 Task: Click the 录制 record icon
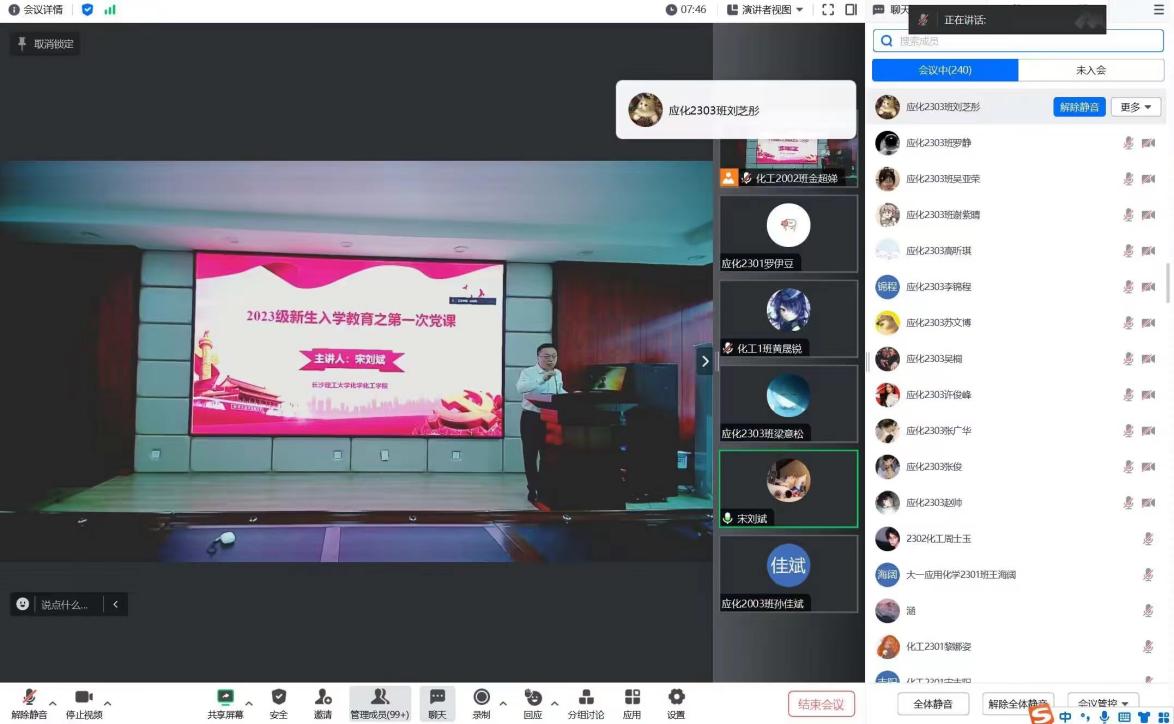481,698
